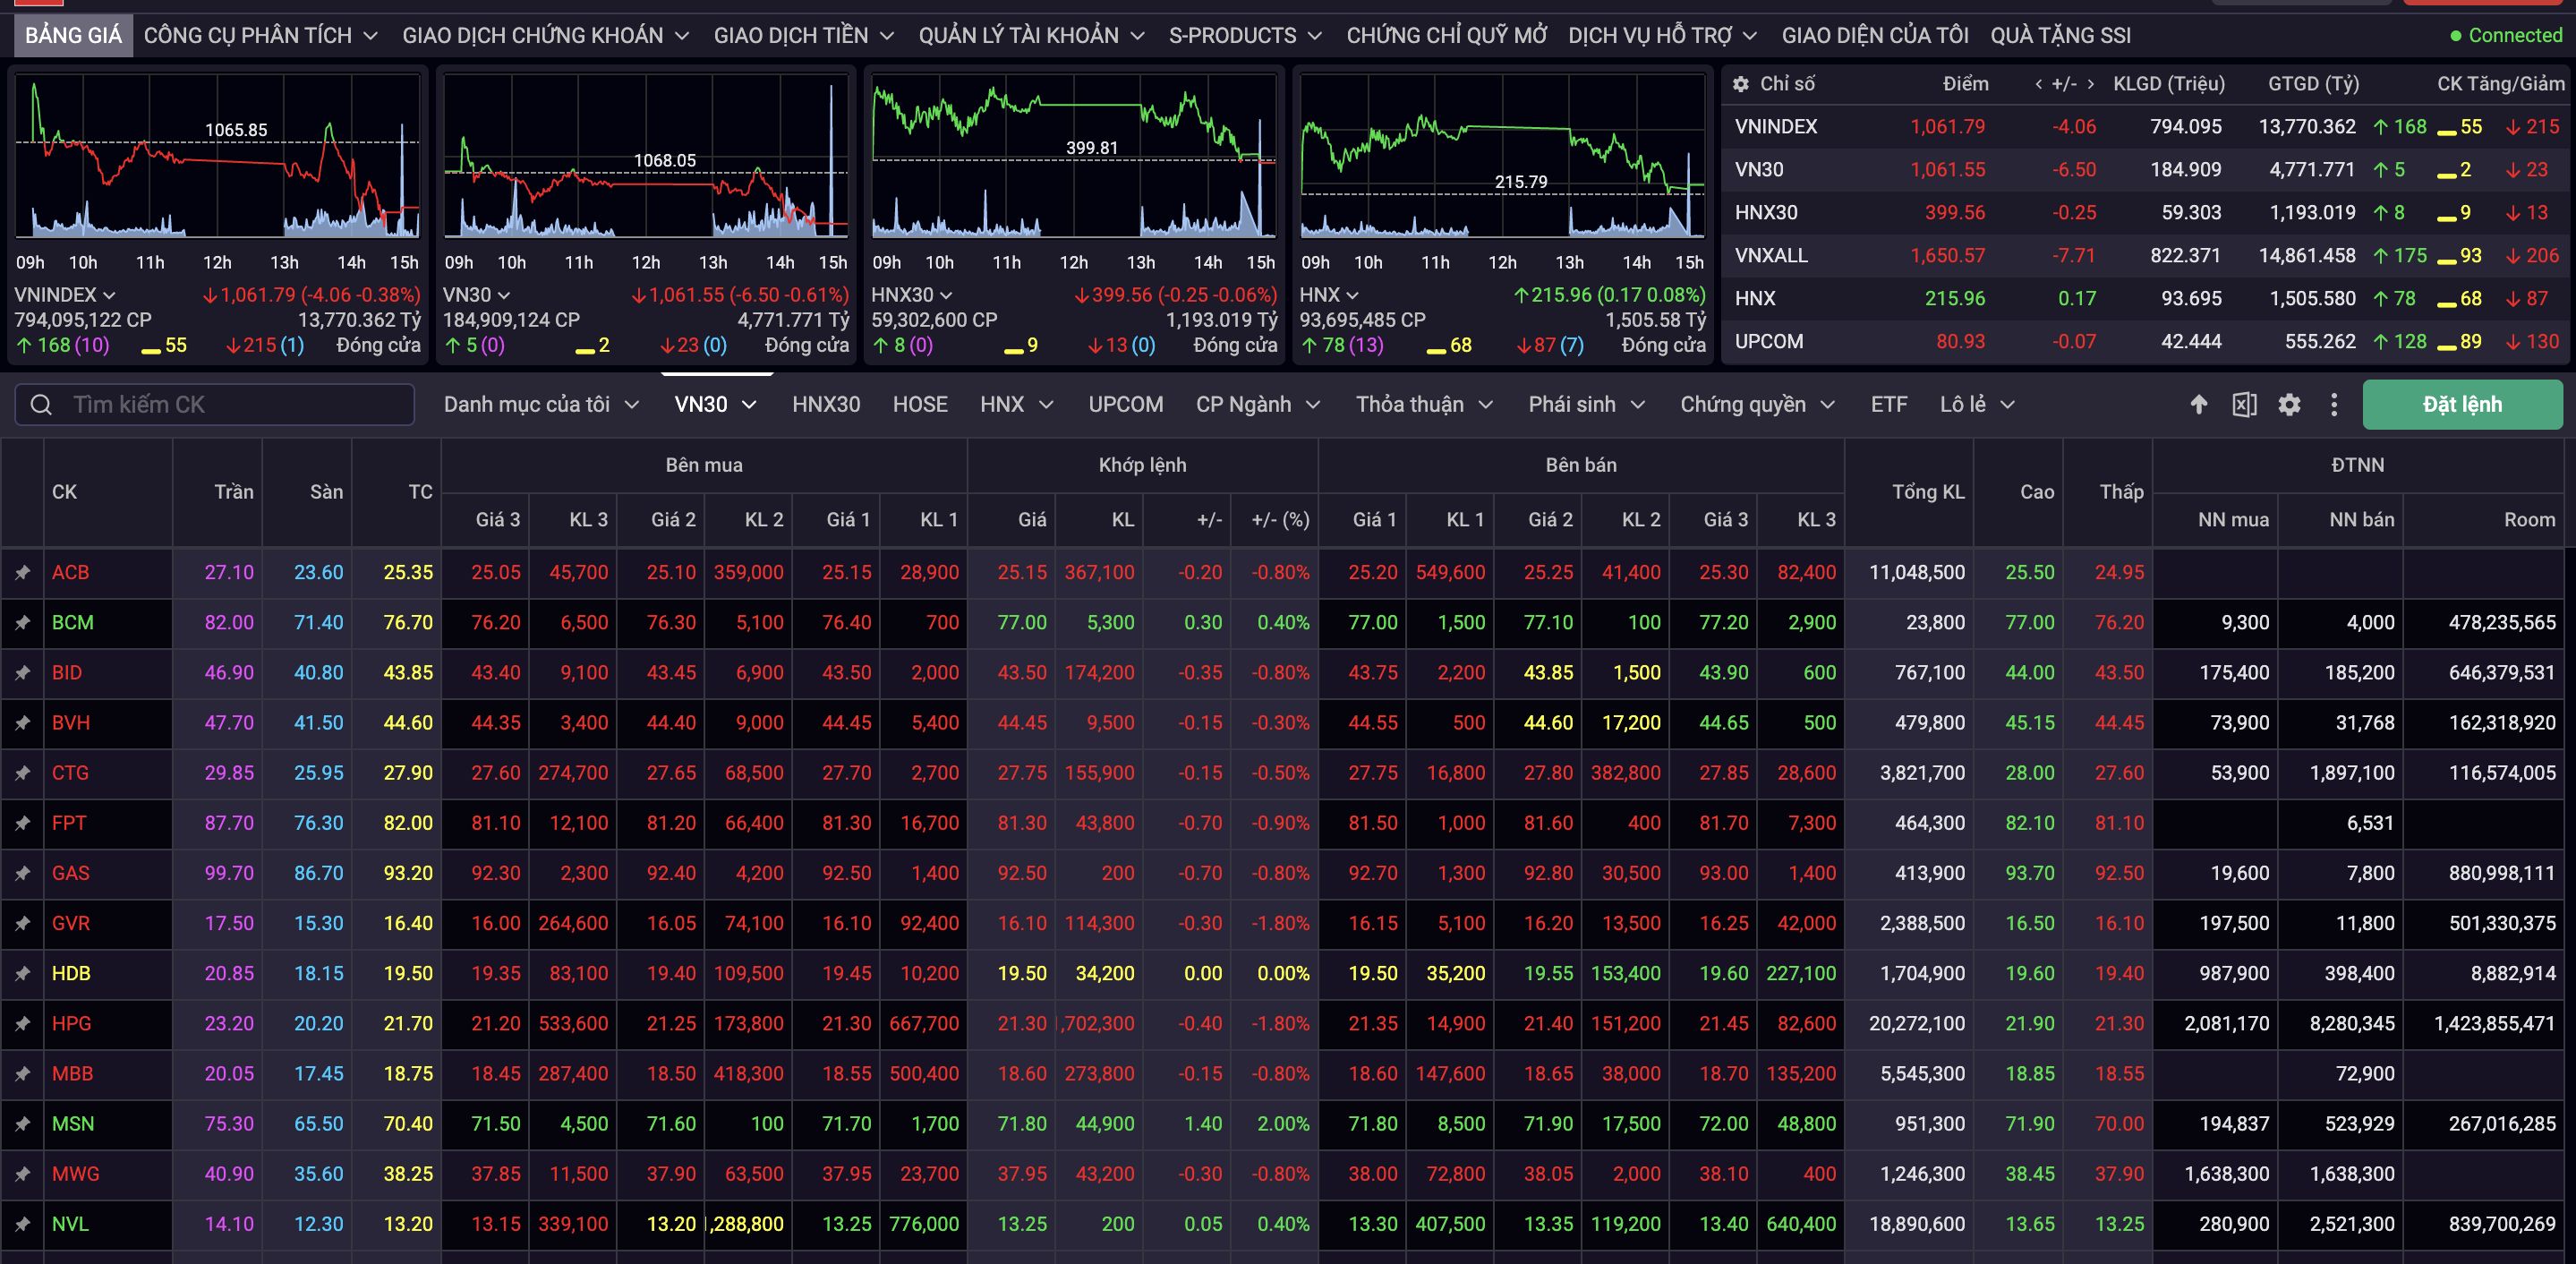The image size is (2576, 1264).
Task: Open Phái sinh dropdown
Action: pyautogui.click(x=1586, y=404)
